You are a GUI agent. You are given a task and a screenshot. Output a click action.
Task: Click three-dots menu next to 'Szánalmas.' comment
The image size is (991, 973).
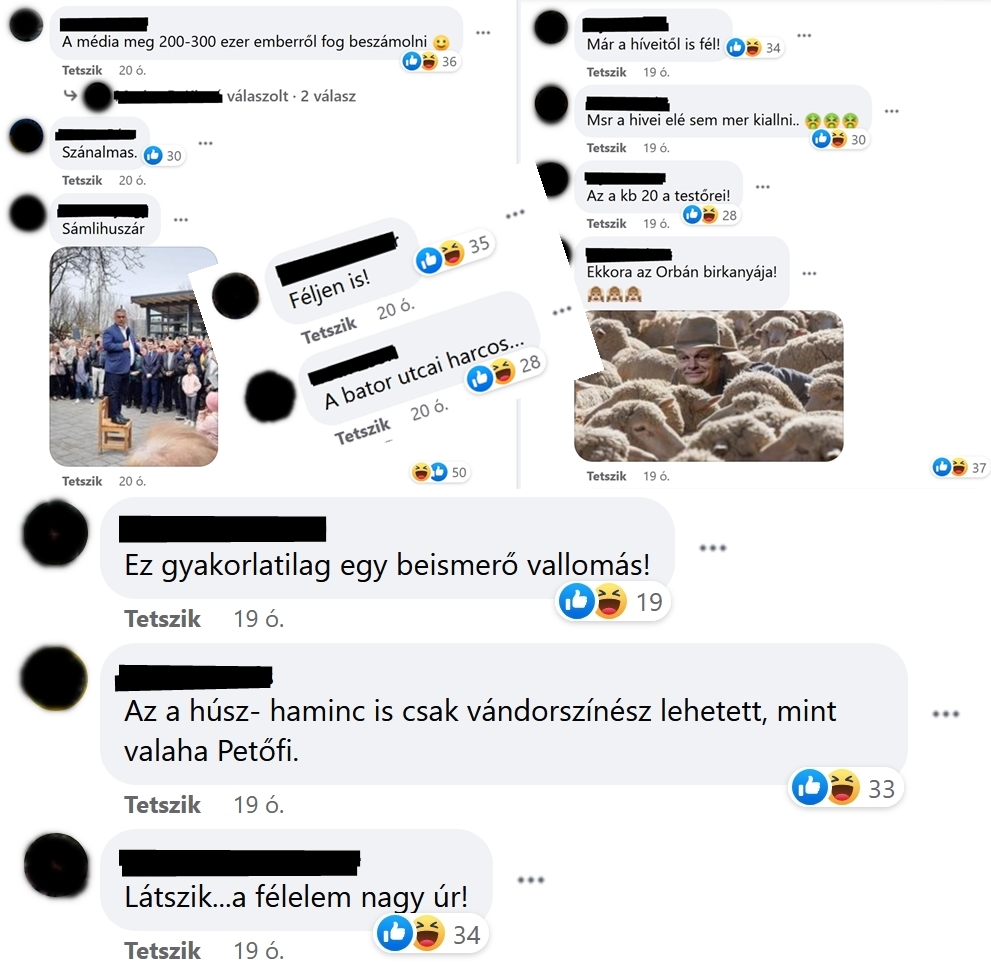pos(205,143)
